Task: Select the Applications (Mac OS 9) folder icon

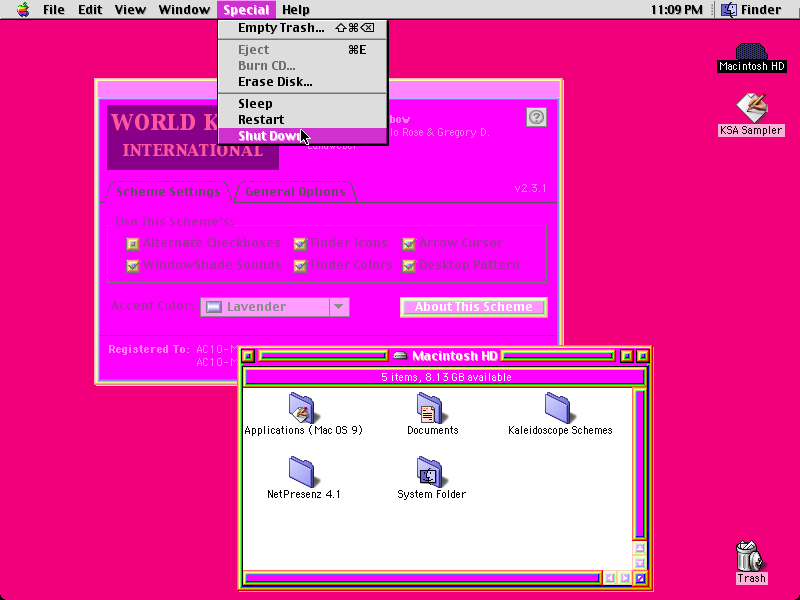Action: pyautogui.click(x=302, y=408)
